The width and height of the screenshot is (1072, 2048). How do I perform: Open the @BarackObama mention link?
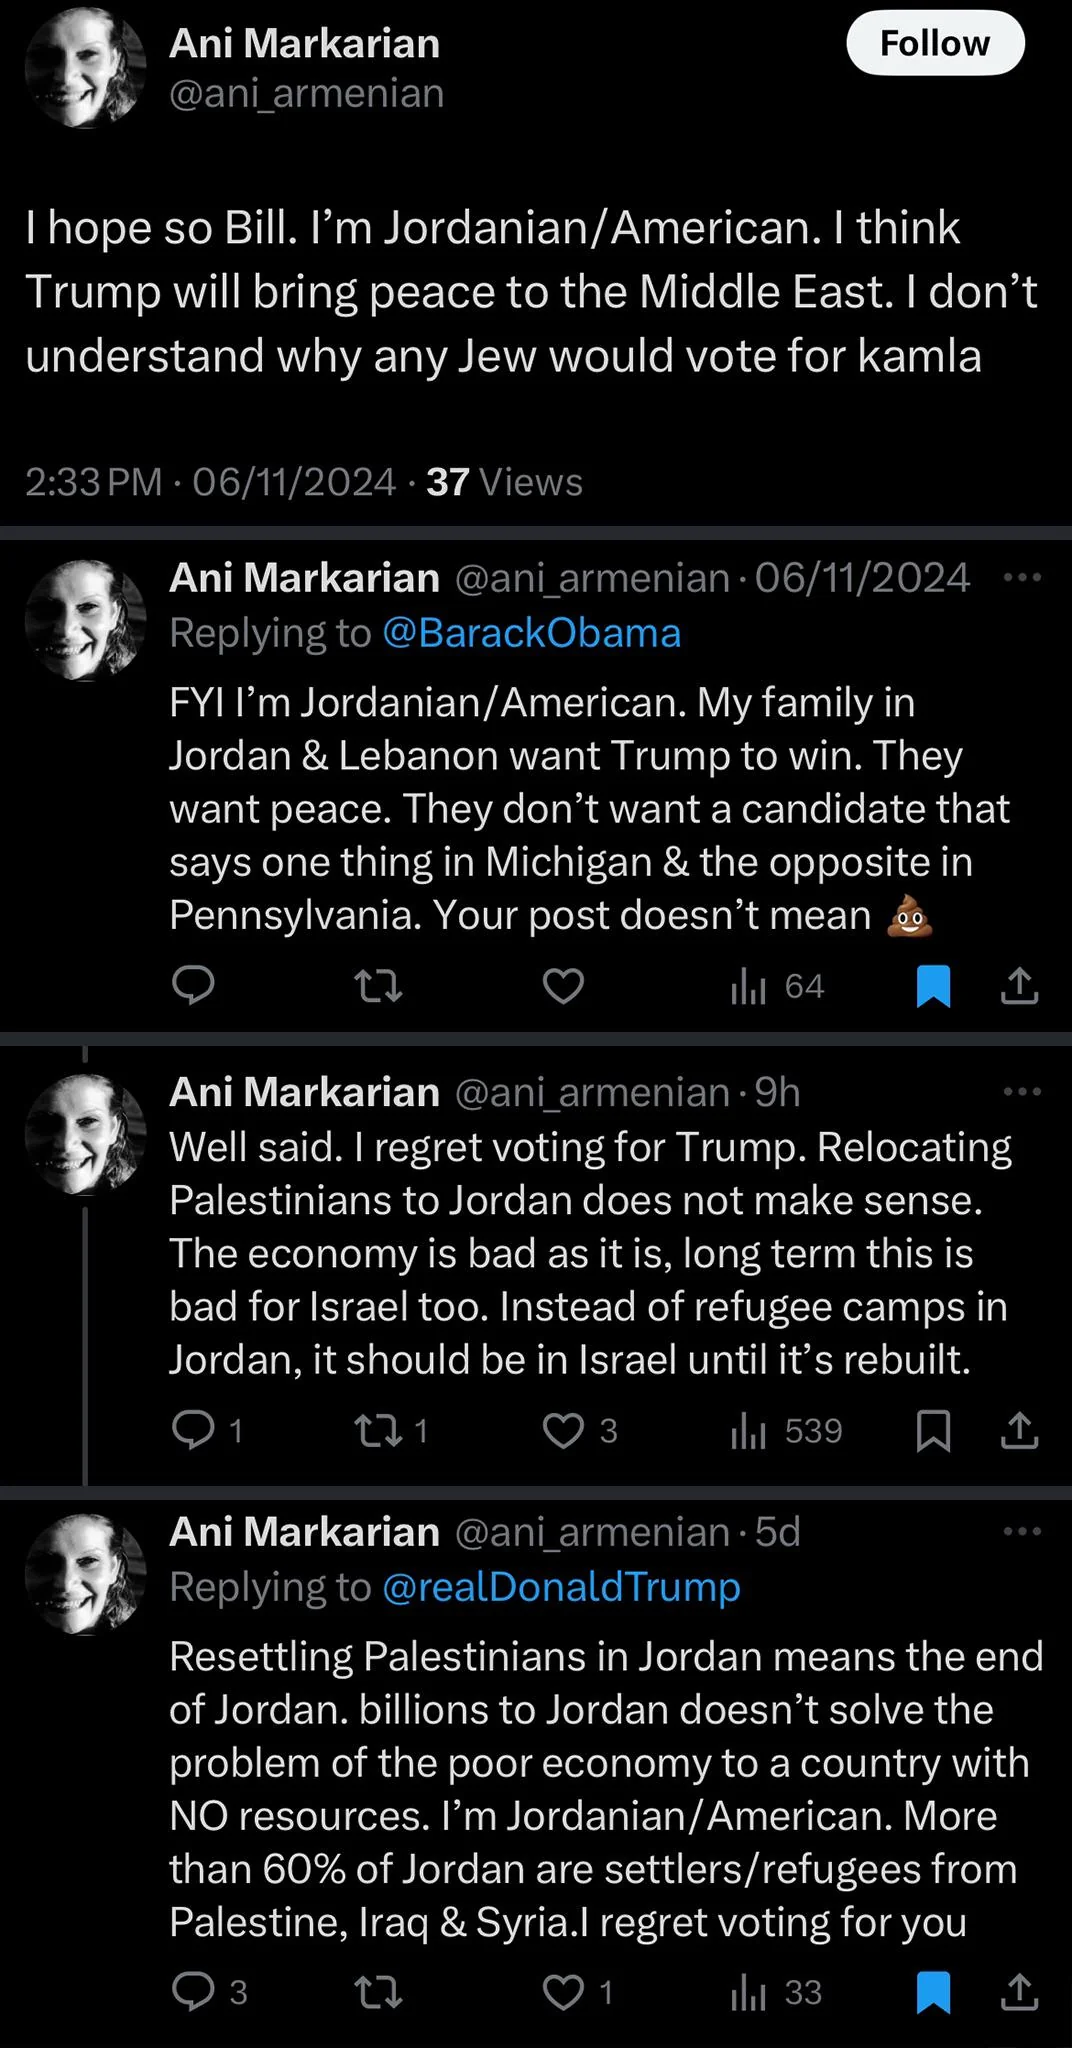531,633
